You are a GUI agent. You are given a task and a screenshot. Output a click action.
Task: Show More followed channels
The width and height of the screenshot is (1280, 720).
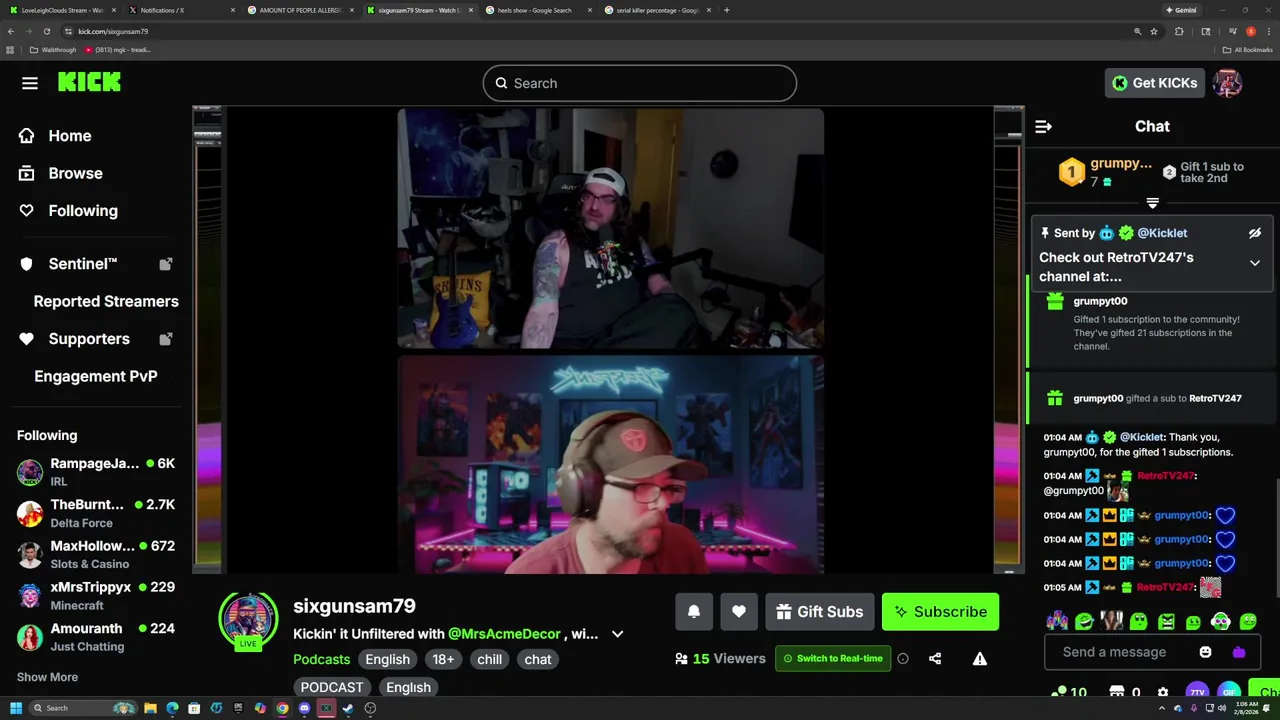tap(47, 677)
